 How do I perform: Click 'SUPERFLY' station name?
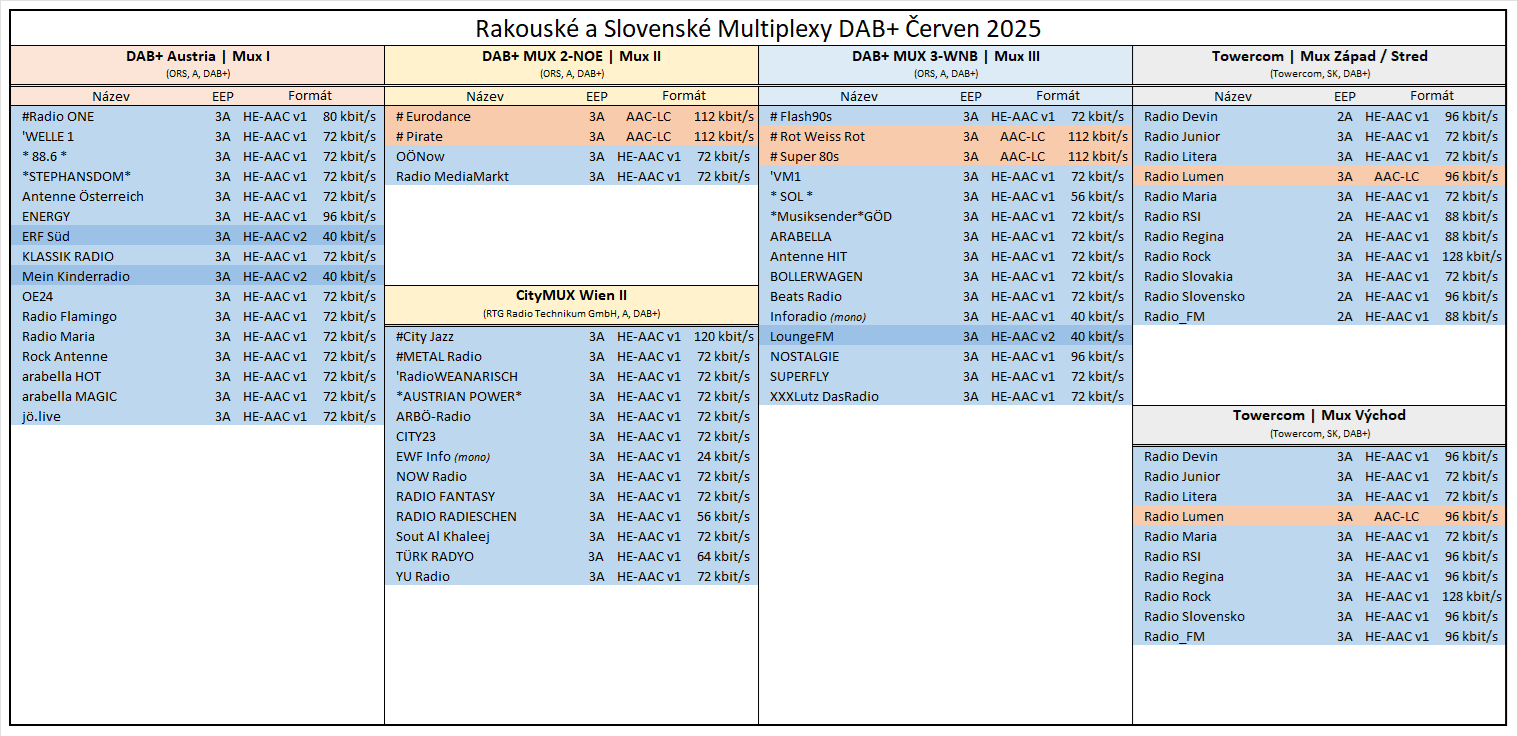click(799, 376)
